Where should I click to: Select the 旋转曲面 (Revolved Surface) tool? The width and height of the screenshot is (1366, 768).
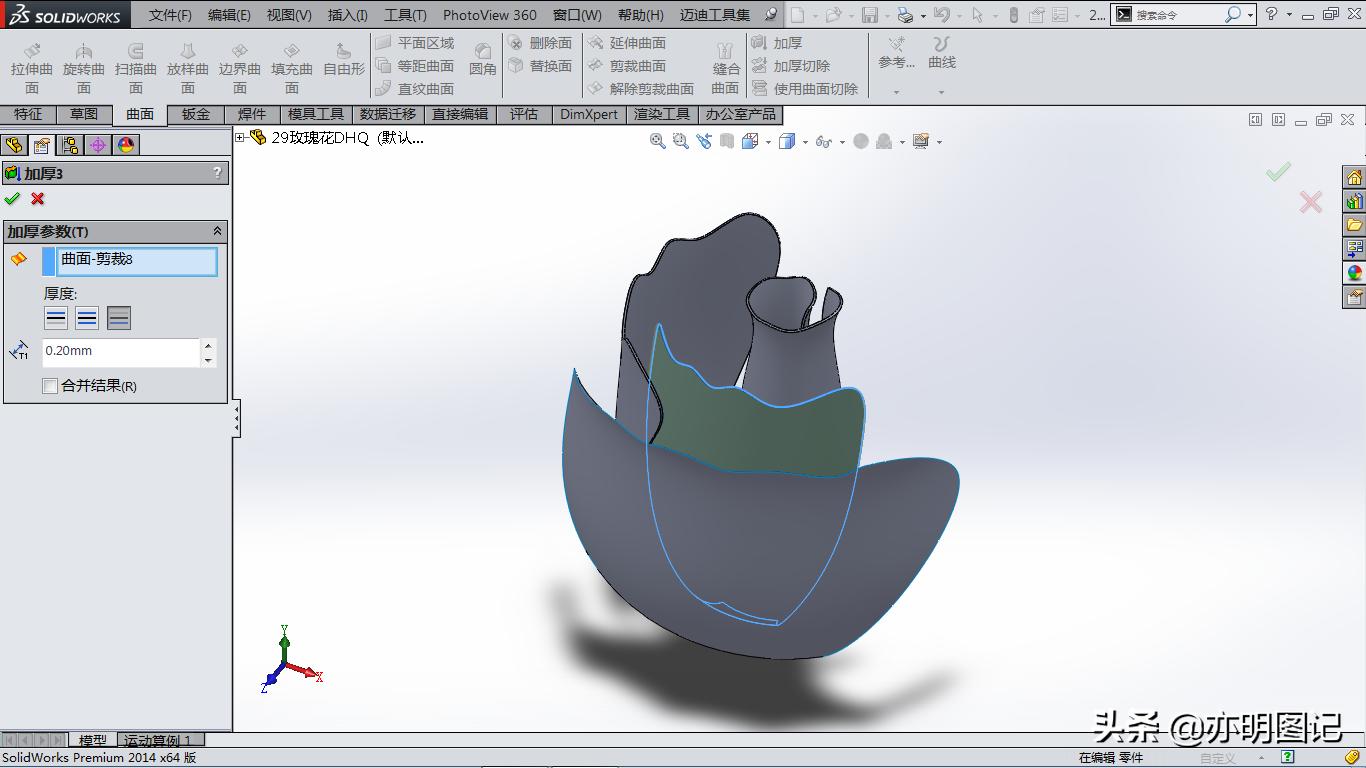(84, 62)
